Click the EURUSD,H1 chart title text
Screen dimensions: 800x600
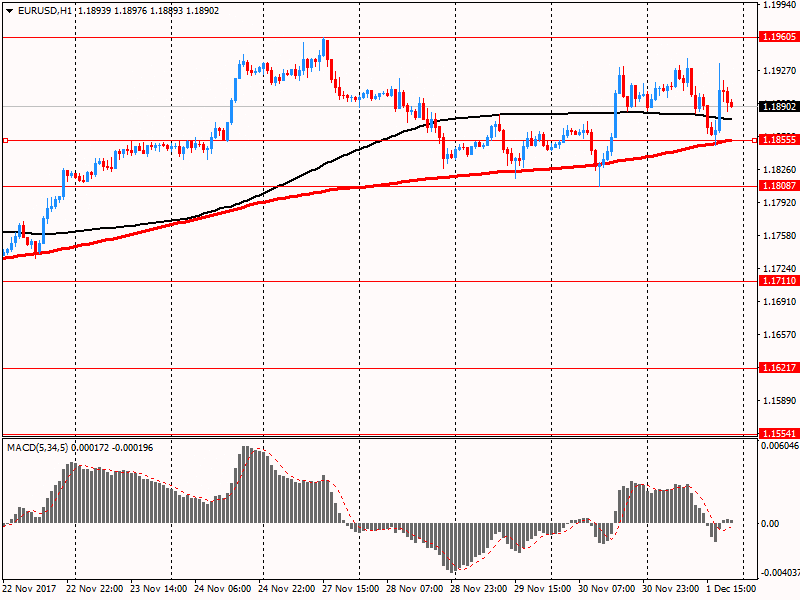(45, 11)
